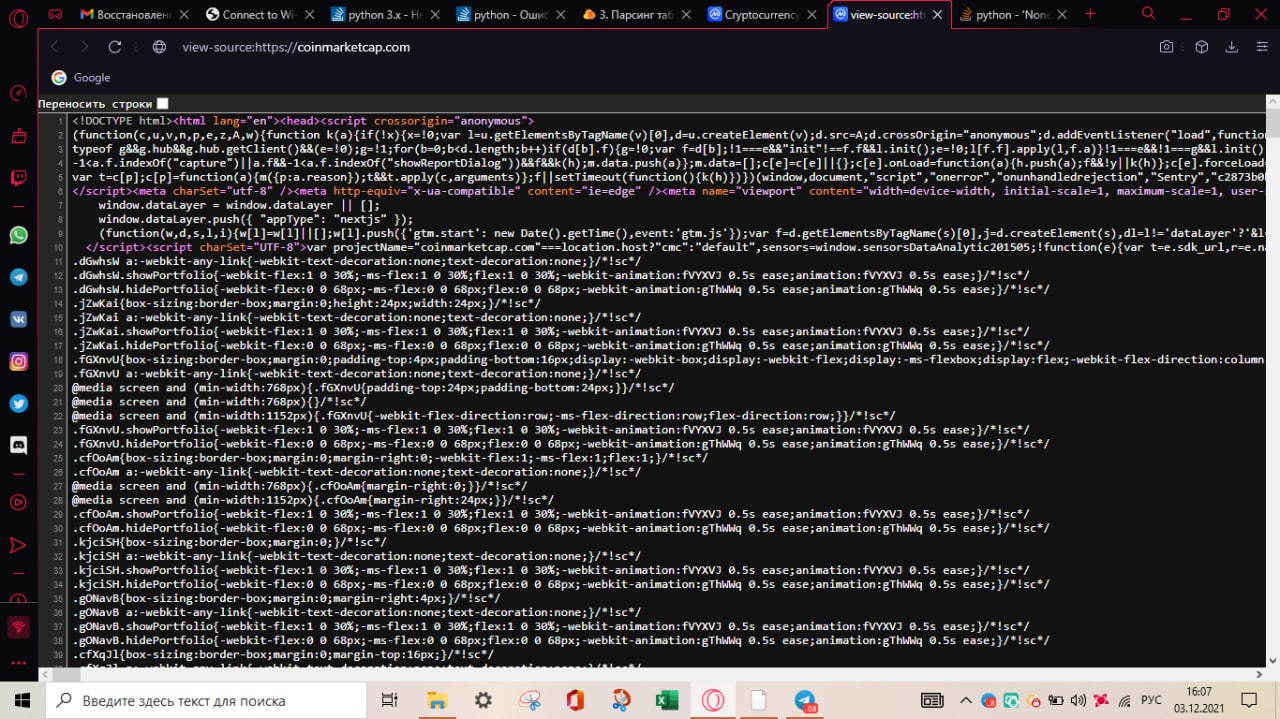Viewport: 1280px width, 719px height.
Task: Click the scroll-left arrow of source view
Action: pyautogui.click(x=44, y=675)
